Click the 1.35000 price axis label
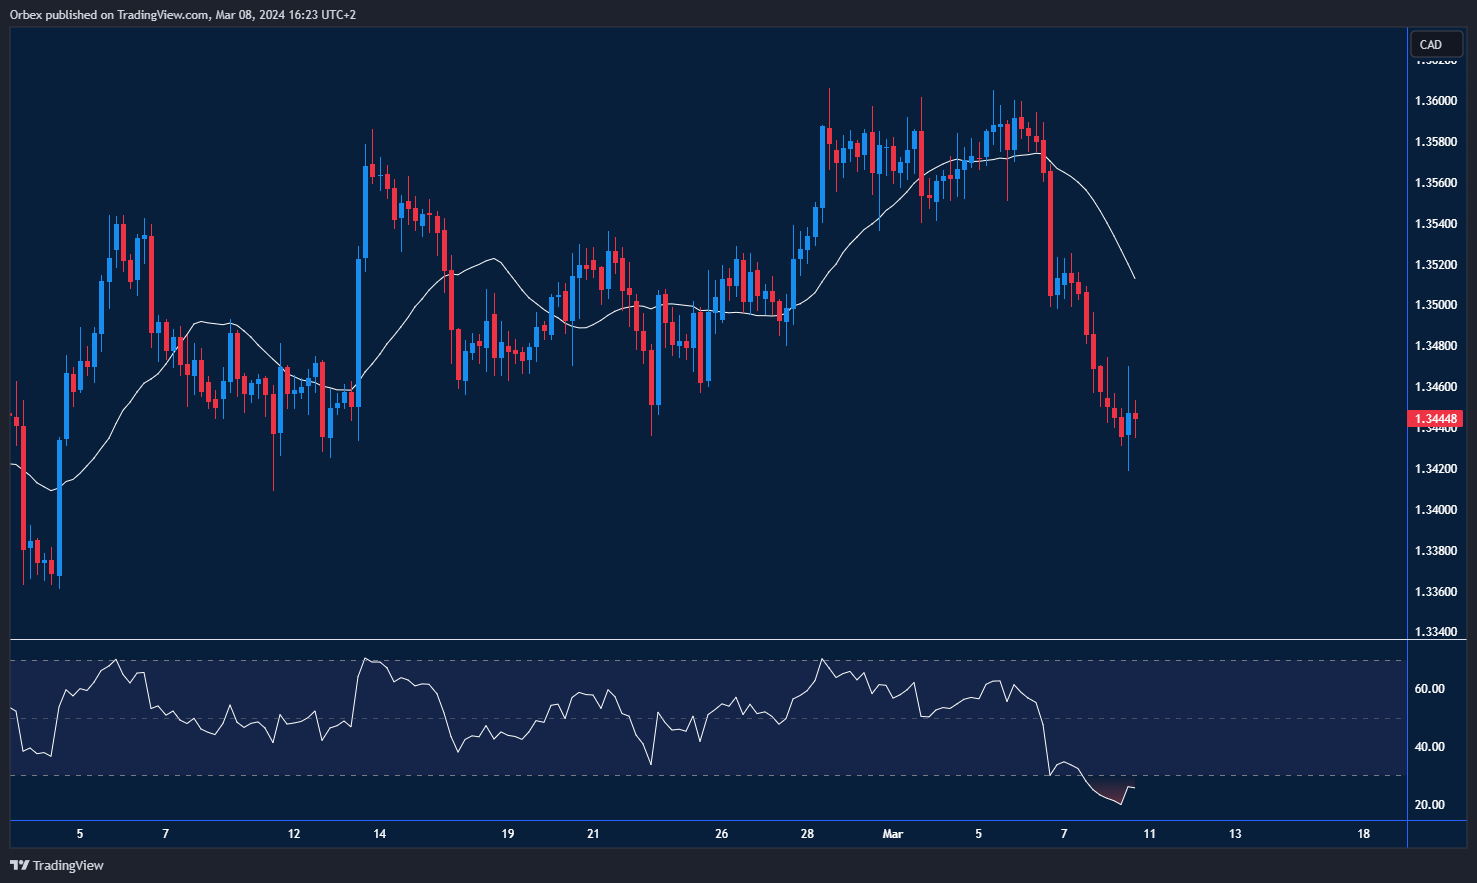Viewport: 1477px width, 883px height. (1435, 305)
